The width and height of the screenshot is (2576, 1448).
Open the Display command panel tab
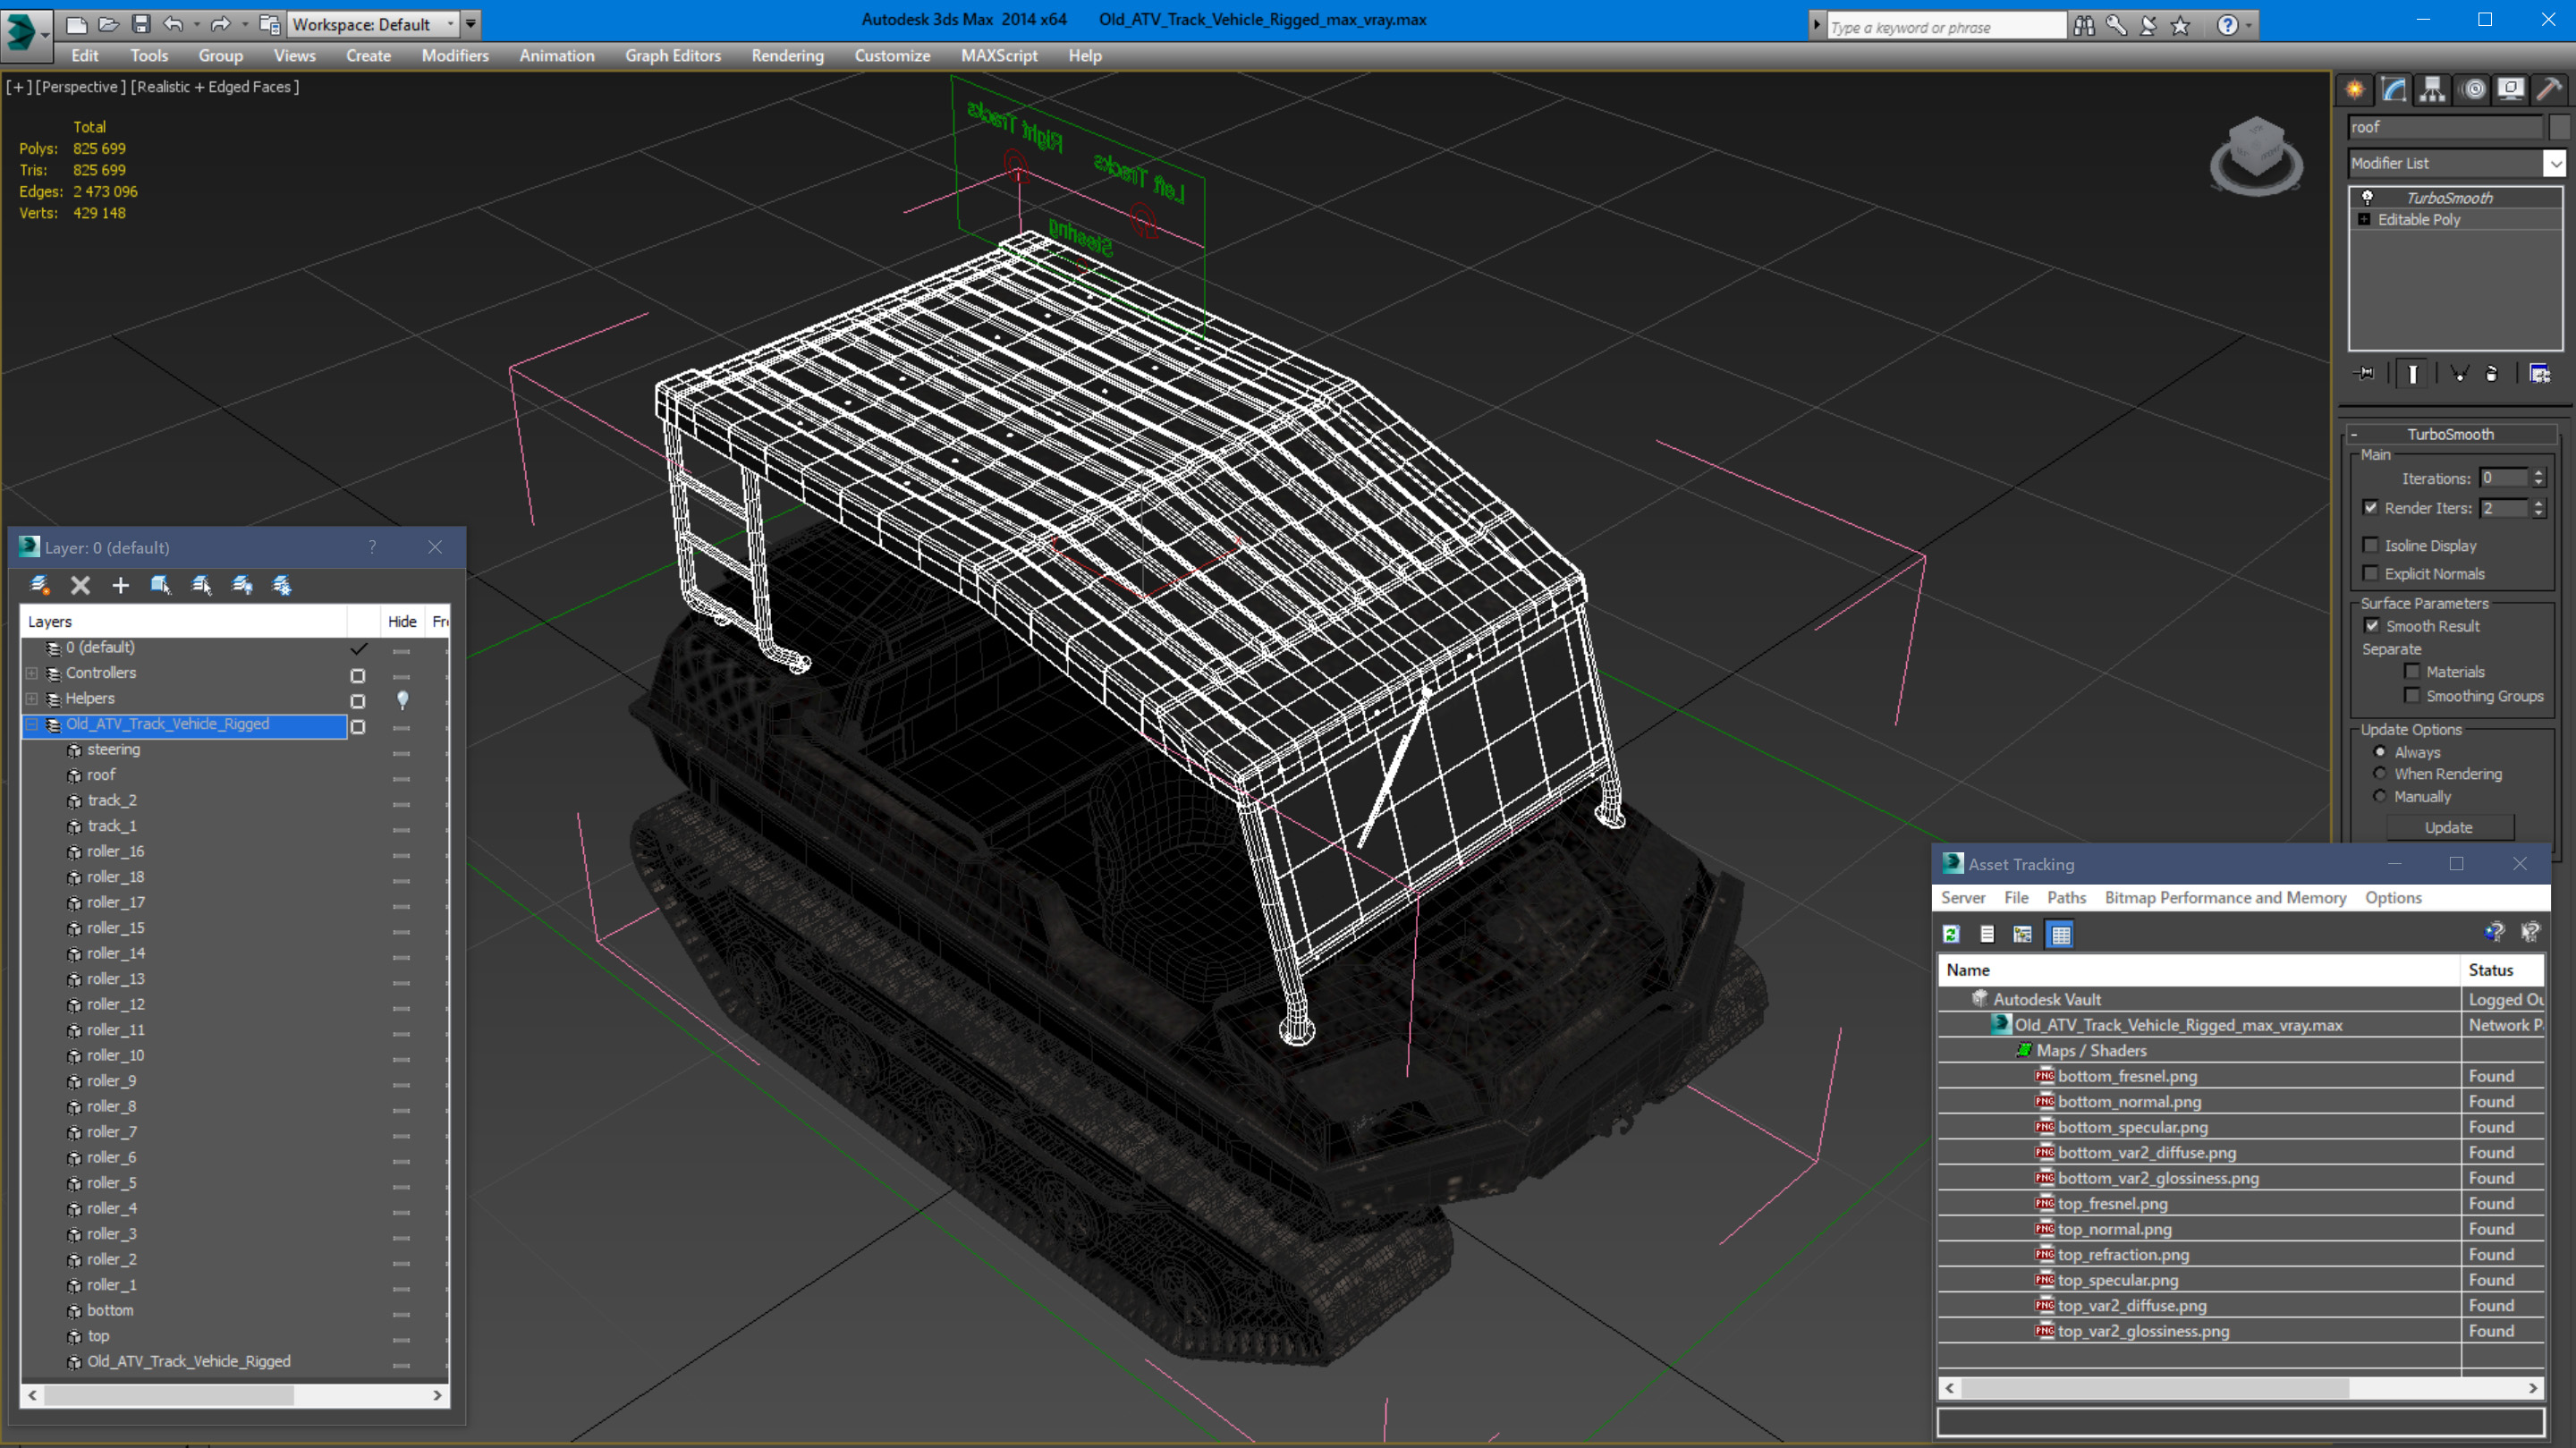coord(2511,90)
